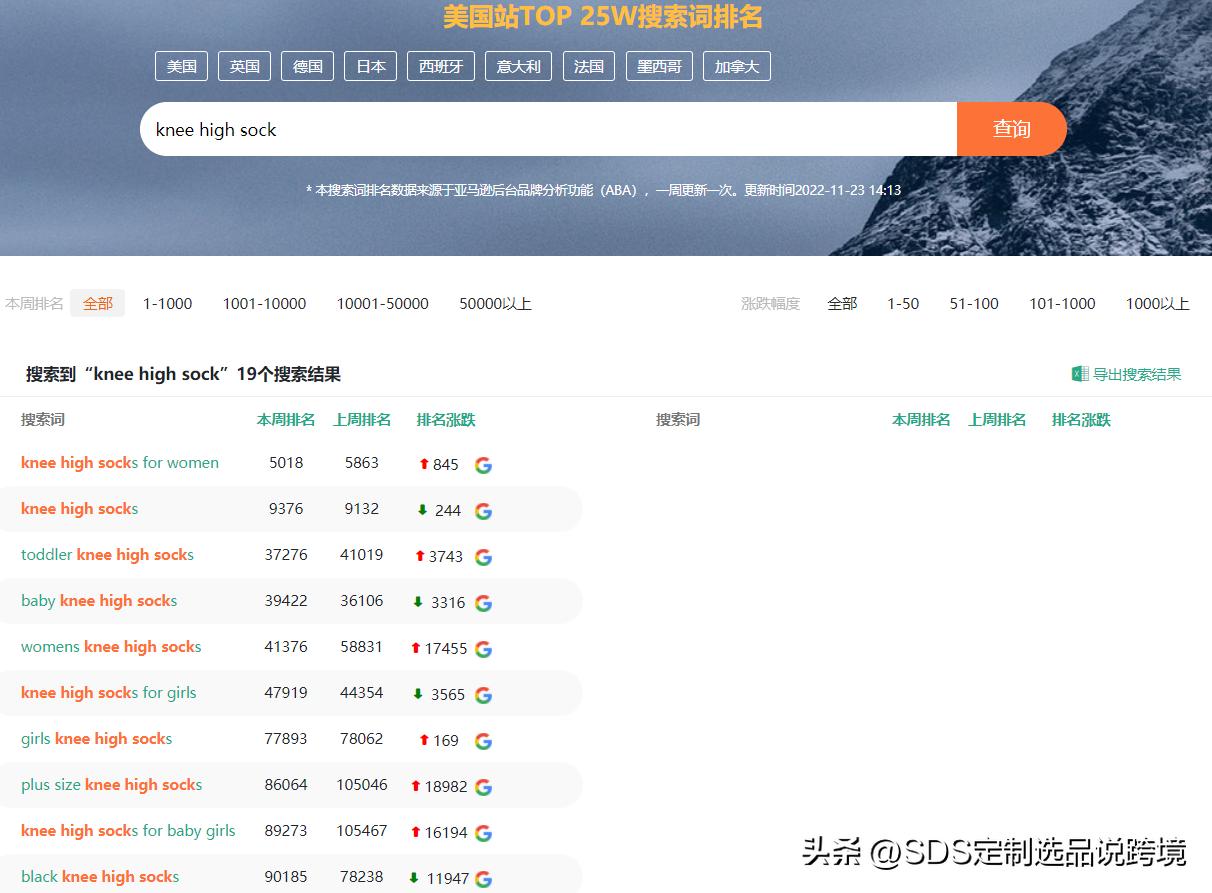This screenshot has width=1212, height=893.
Task: Click the Google icon for "baby knee high socks"
Action: pos(483,603)
